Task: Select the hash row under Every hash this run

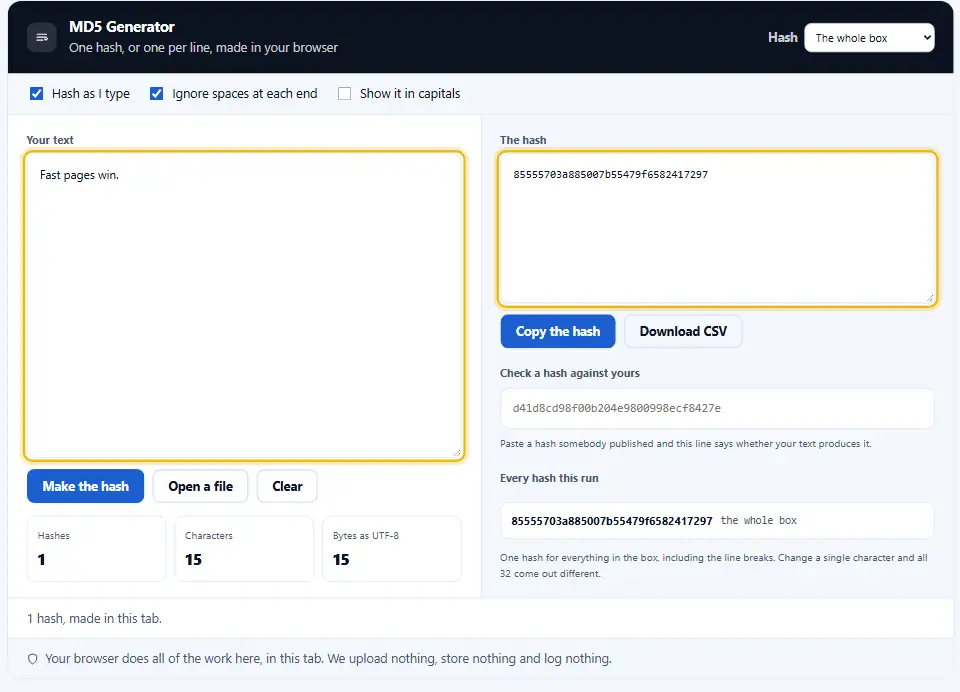Action: pos(717,521)
